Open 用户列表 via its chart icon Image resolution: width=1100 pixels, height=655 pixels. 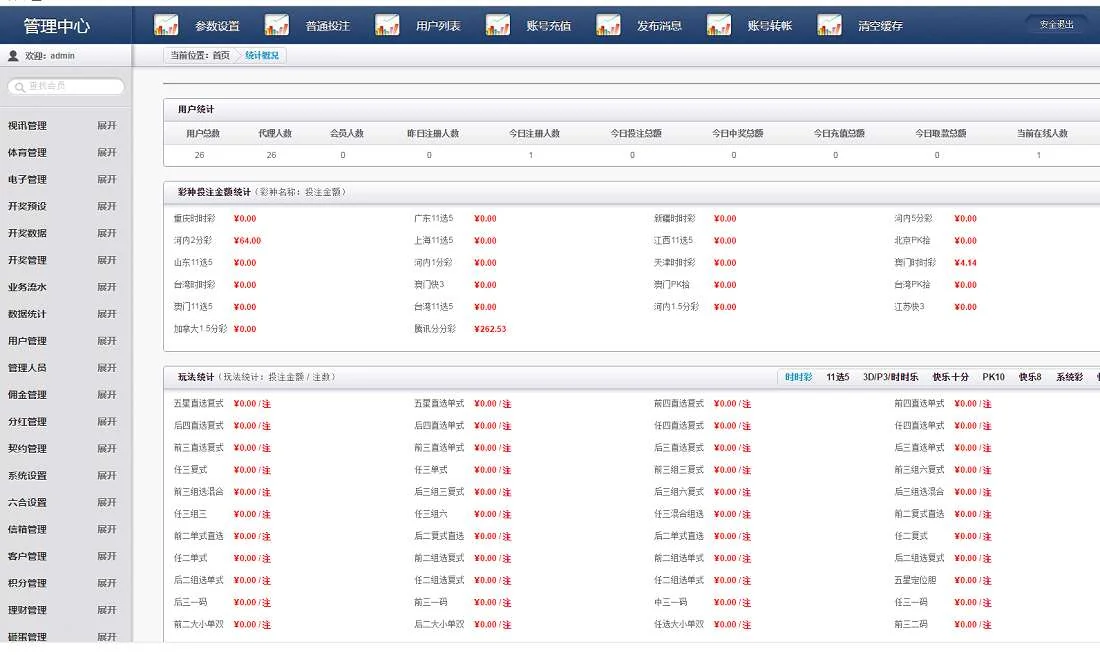click(x=387, y=25)
